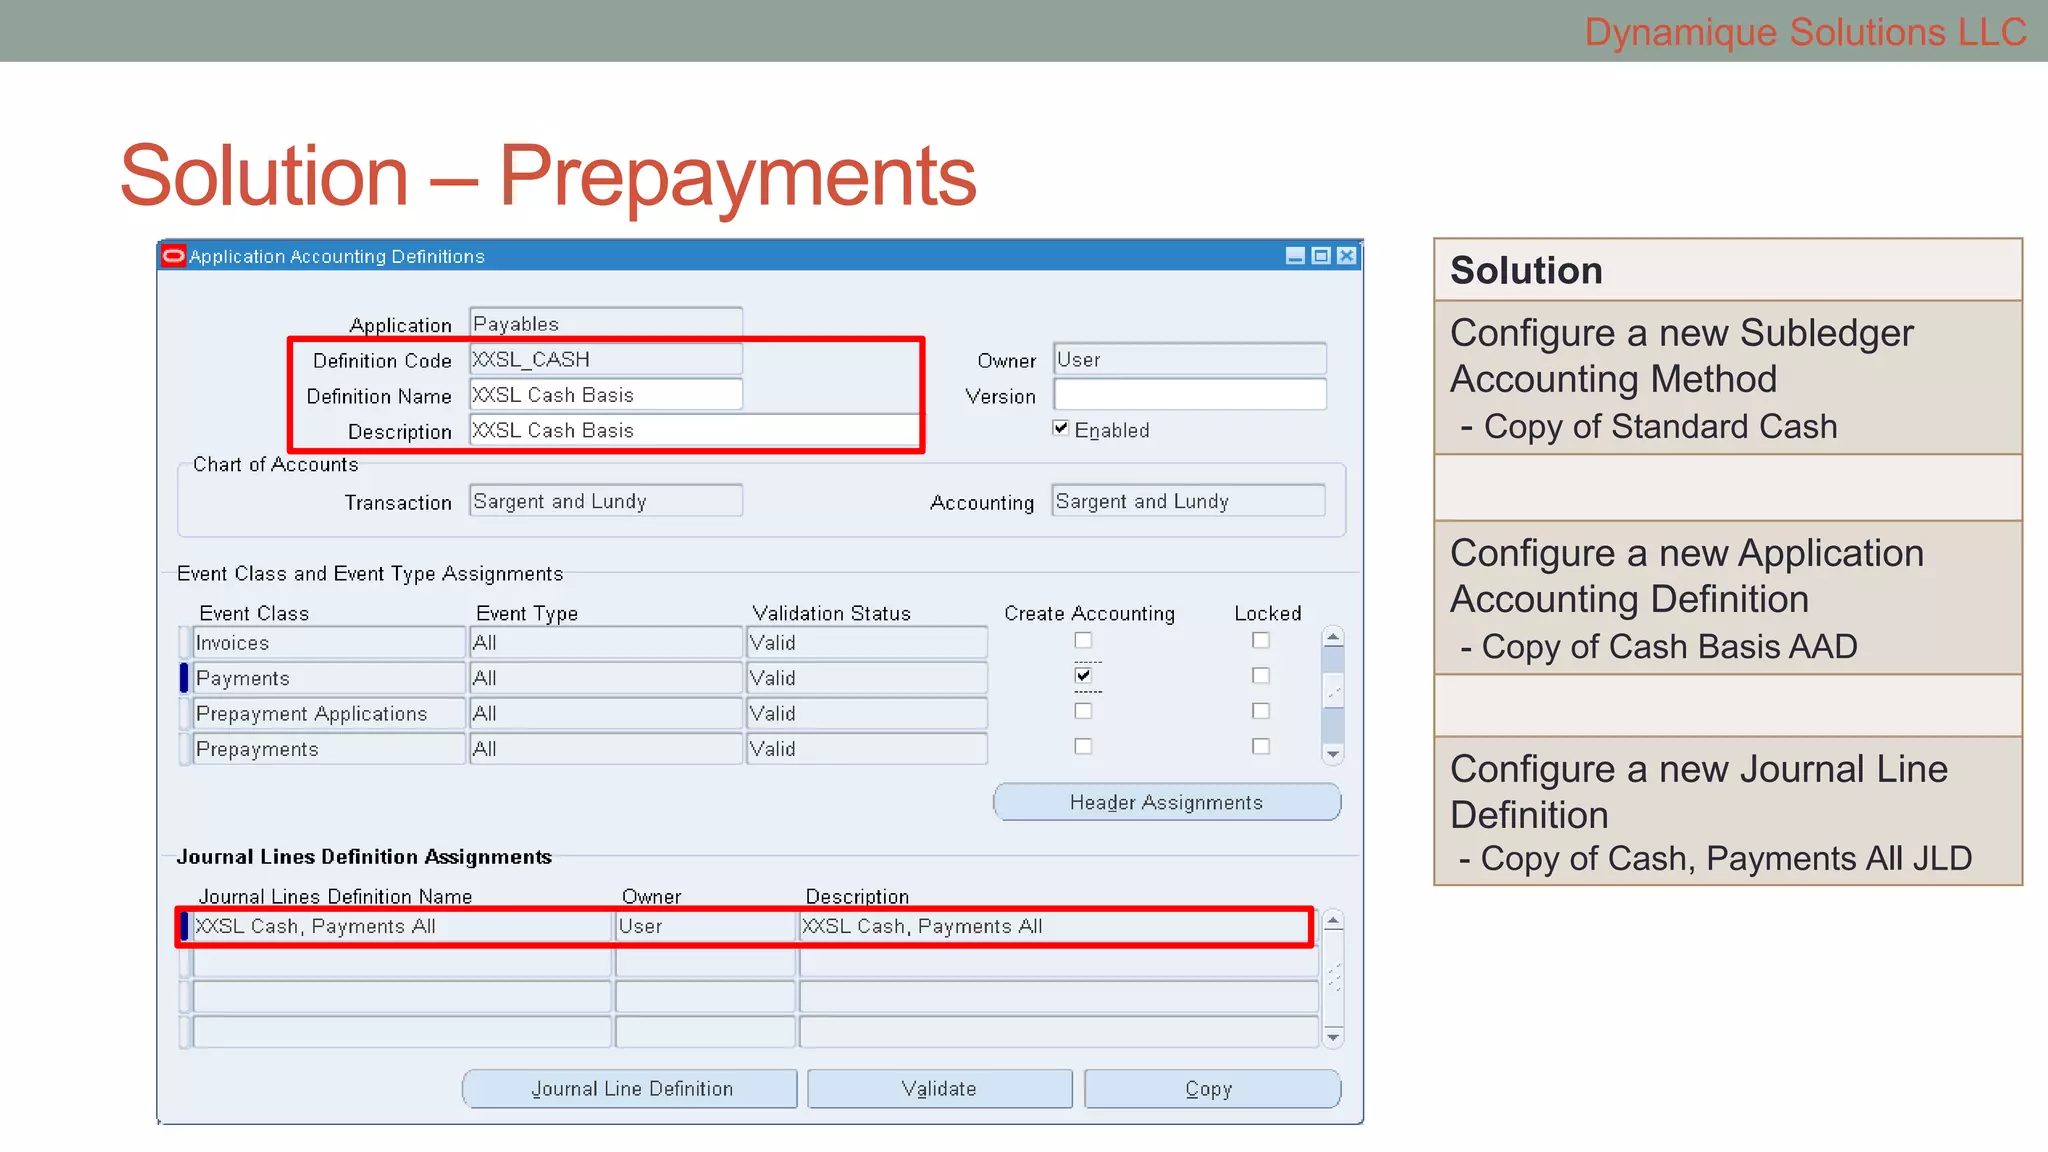This screenshot has height=1152, width=2048.
Task: Open the Header Assignments button
Action: tap(1166, 802)
